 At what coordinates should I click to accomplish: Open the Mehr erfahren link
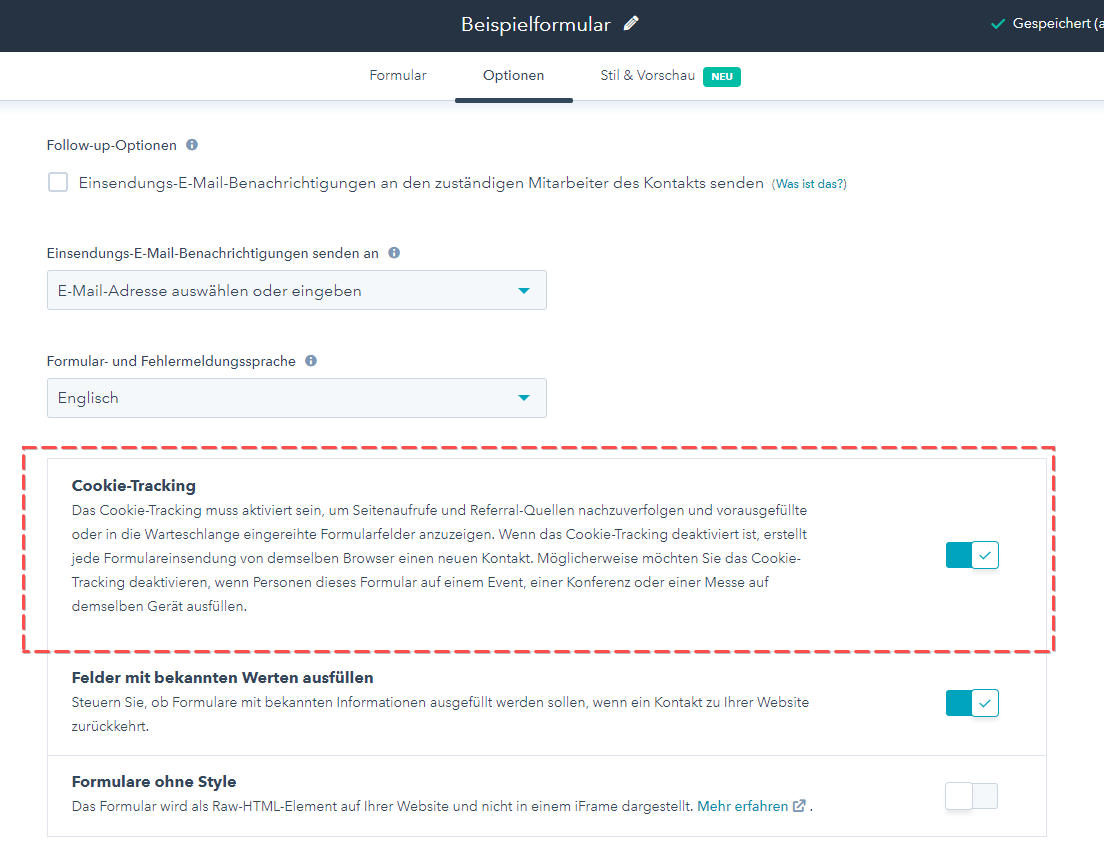[x=742, y=806]
